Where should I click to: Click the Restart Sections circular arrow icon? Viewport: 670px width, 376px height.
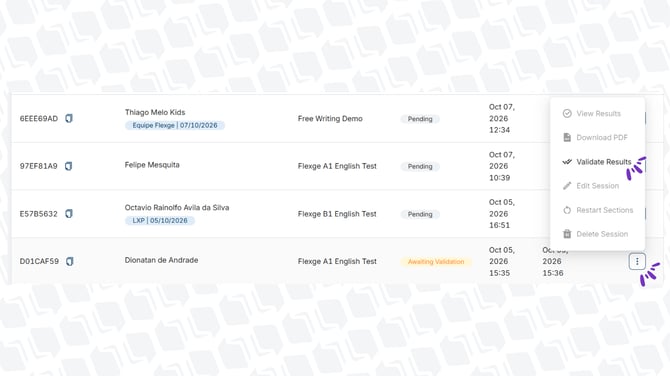click(567, 210)
